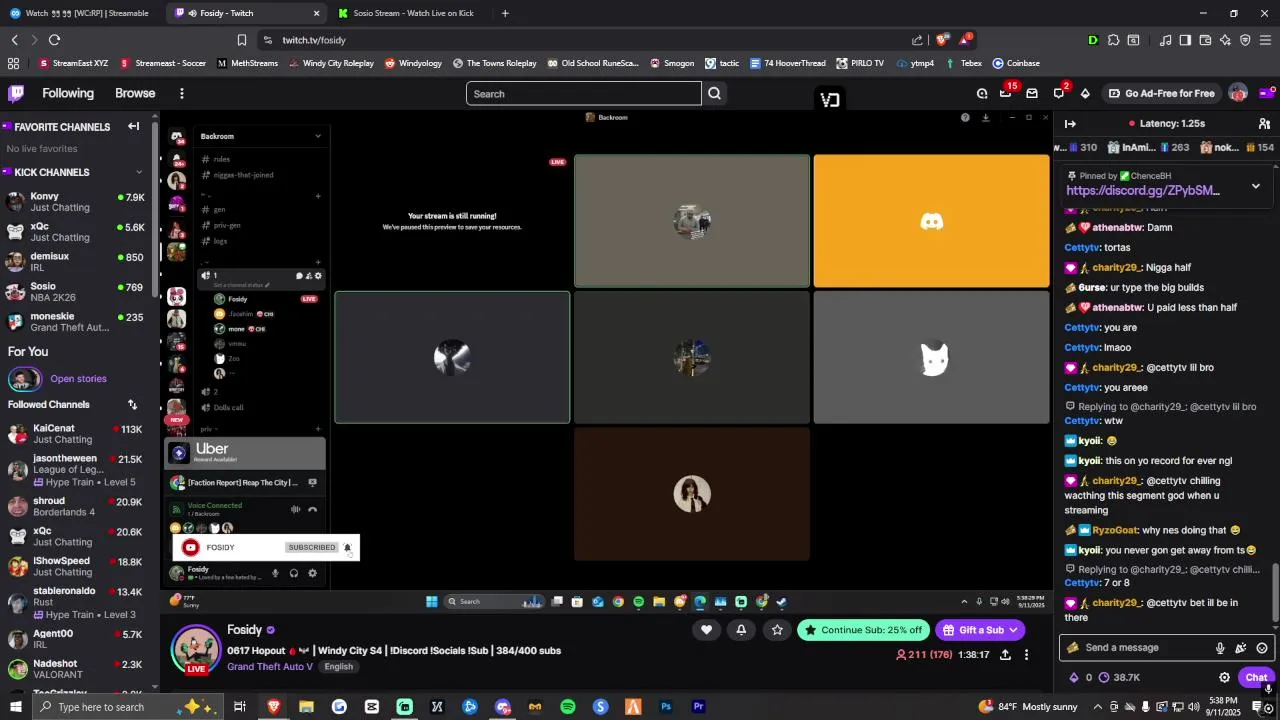Open Nadeshot VALORANT channel
The height and width of the screenshot is (720, 1280).
click(75, 669)
